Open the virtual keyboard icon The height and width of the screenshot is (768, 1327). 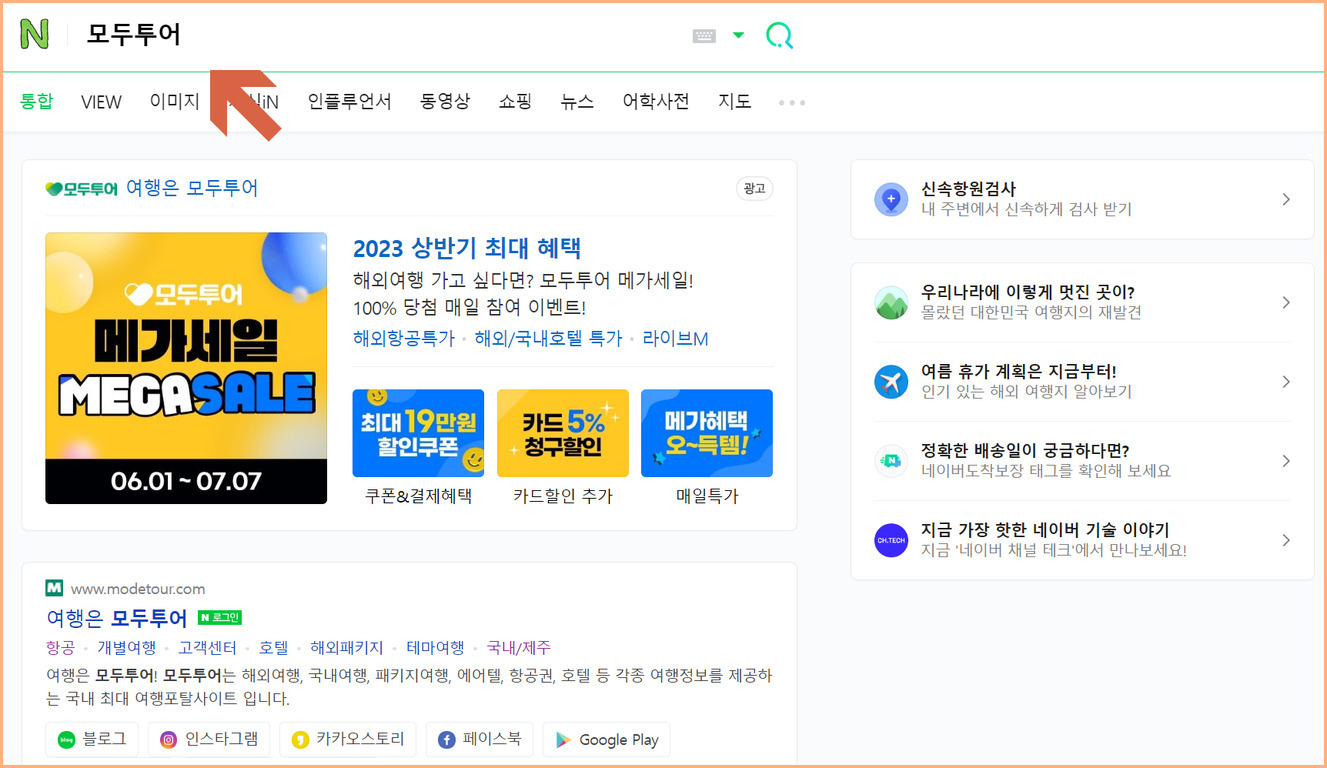(x=704, y=36)
